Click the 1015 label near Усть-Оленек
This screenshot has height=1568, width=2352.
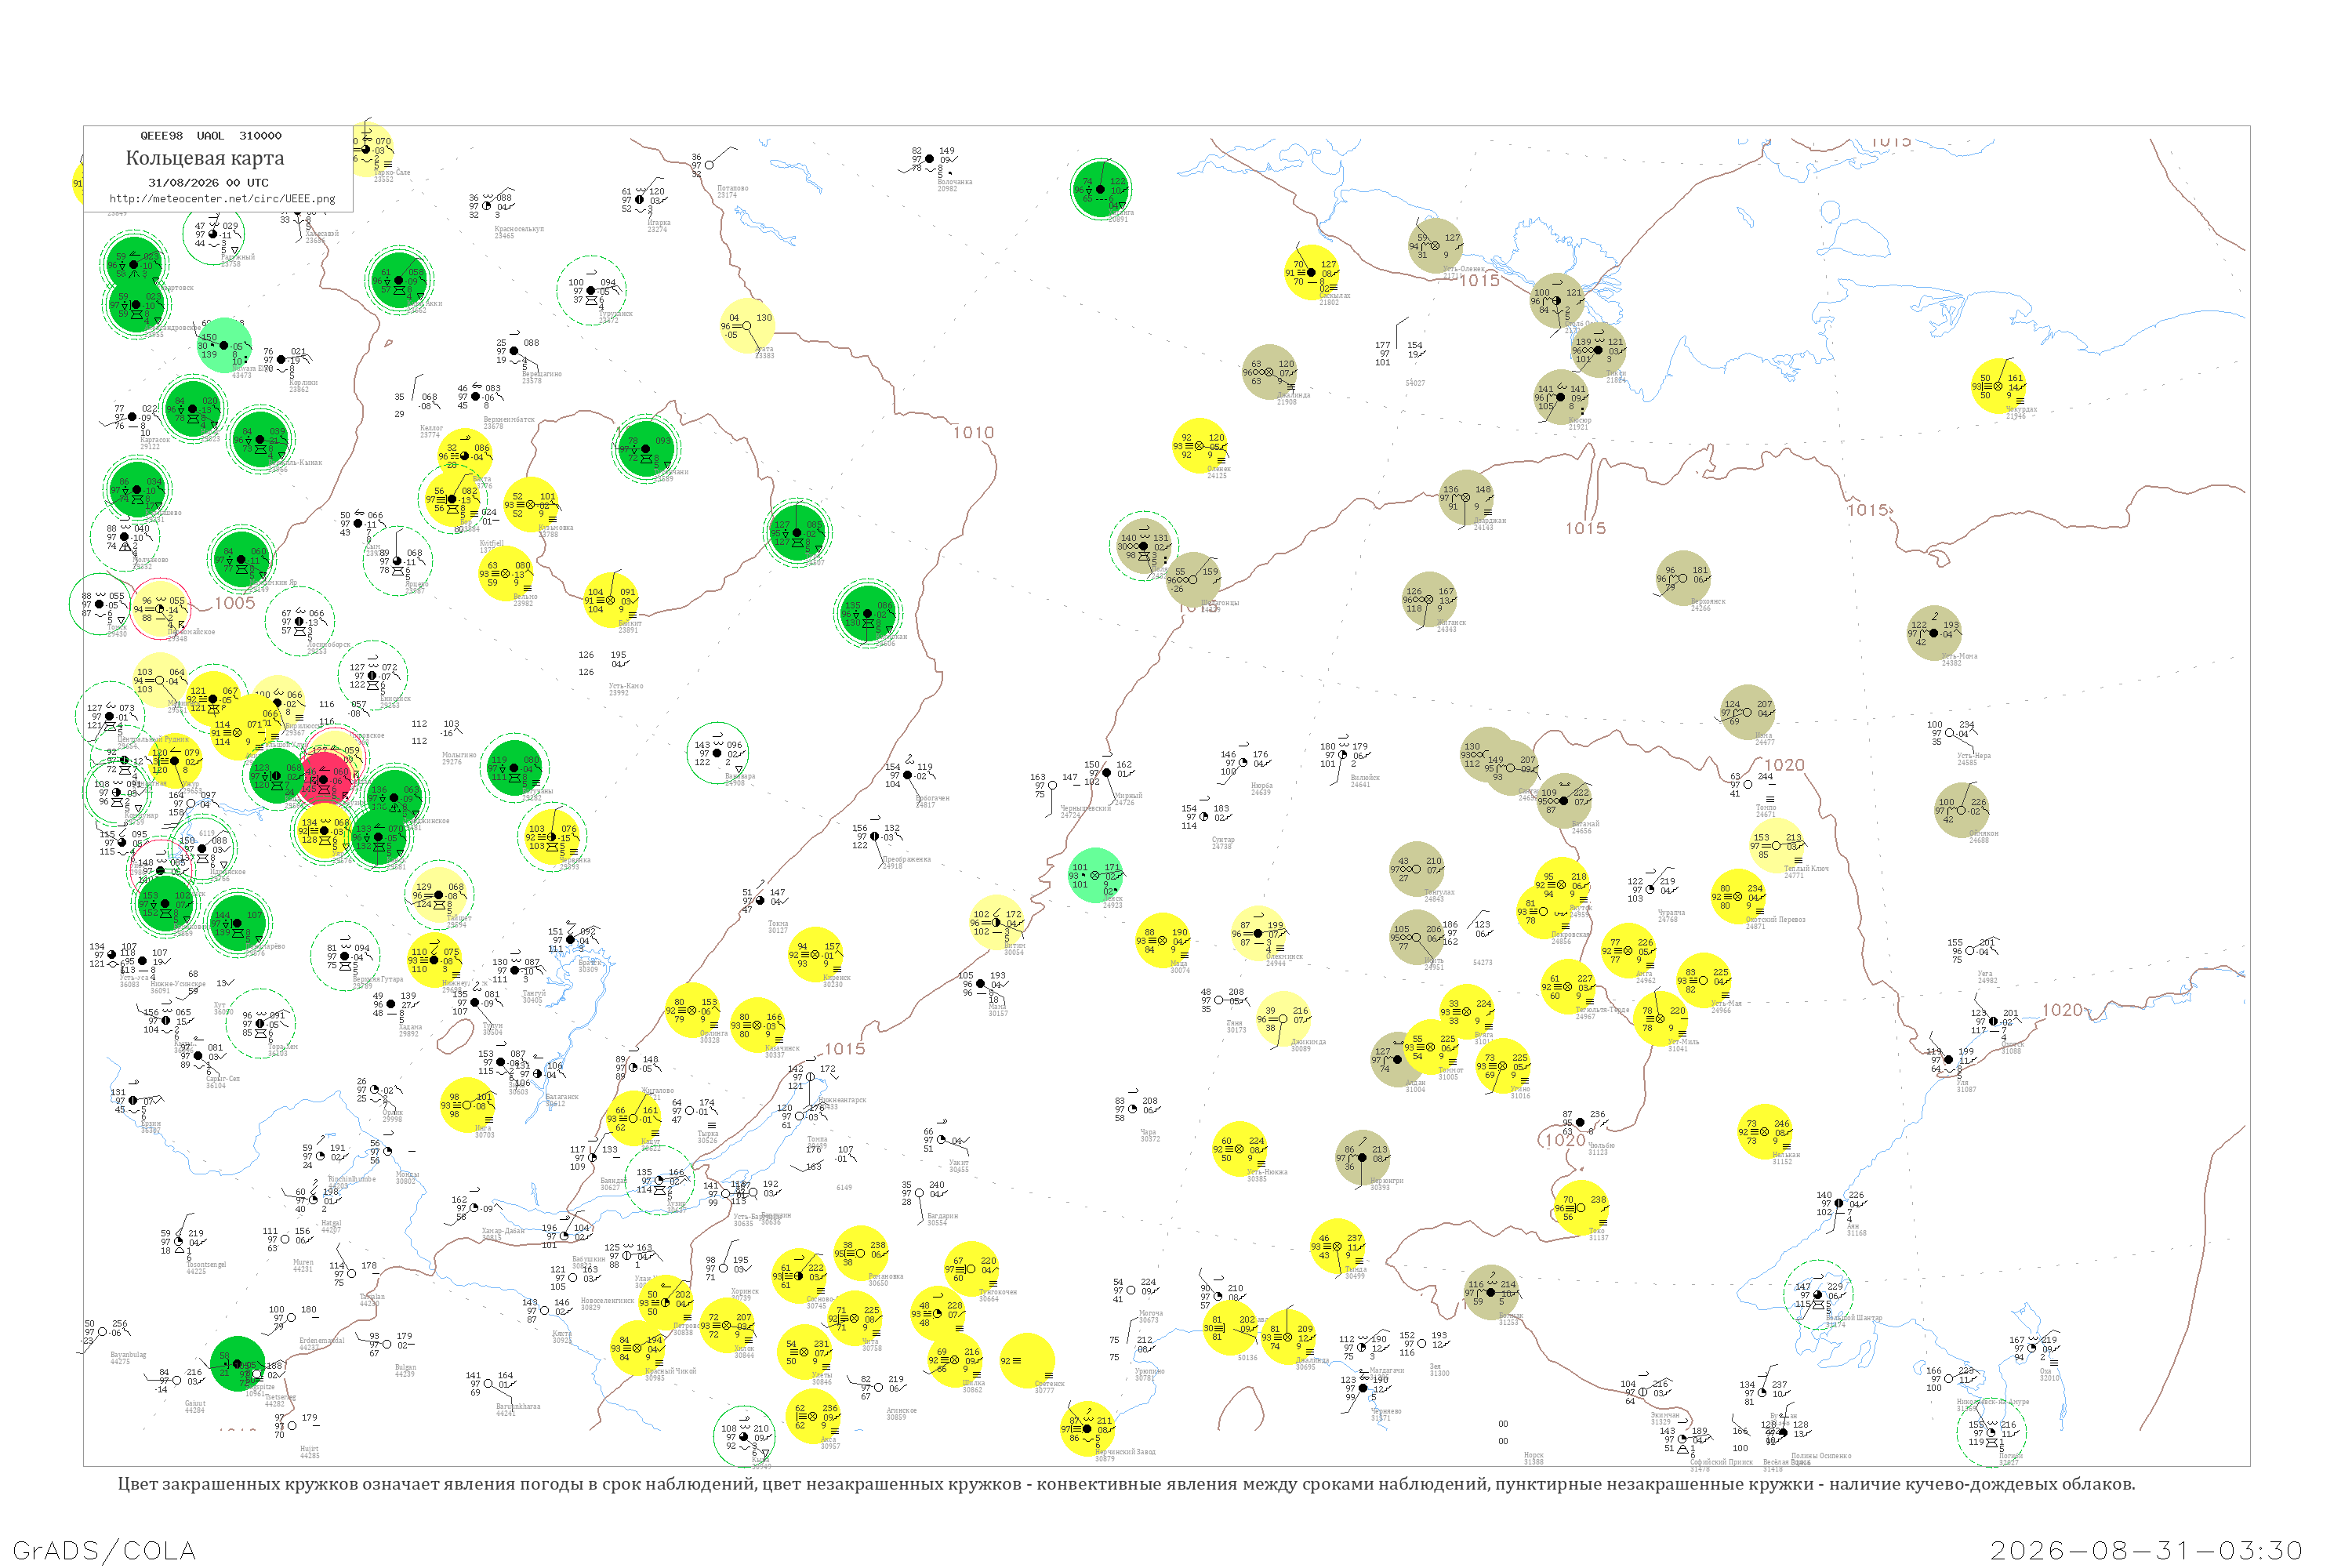[x=1480, y=281]
